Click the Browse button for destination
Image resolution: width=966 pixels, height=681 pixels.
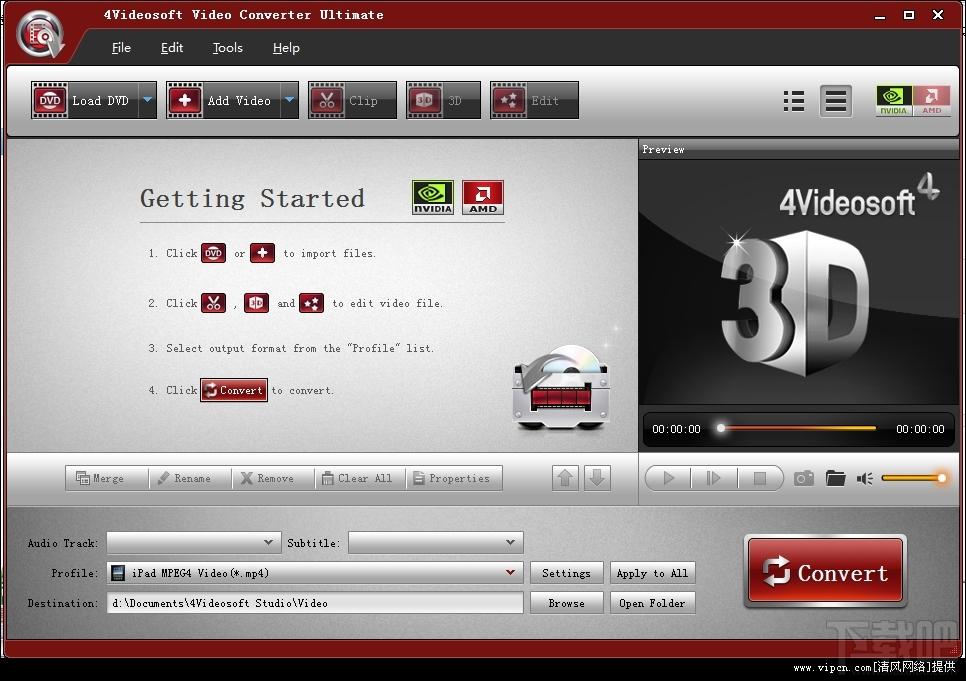[x=566, y=603]
